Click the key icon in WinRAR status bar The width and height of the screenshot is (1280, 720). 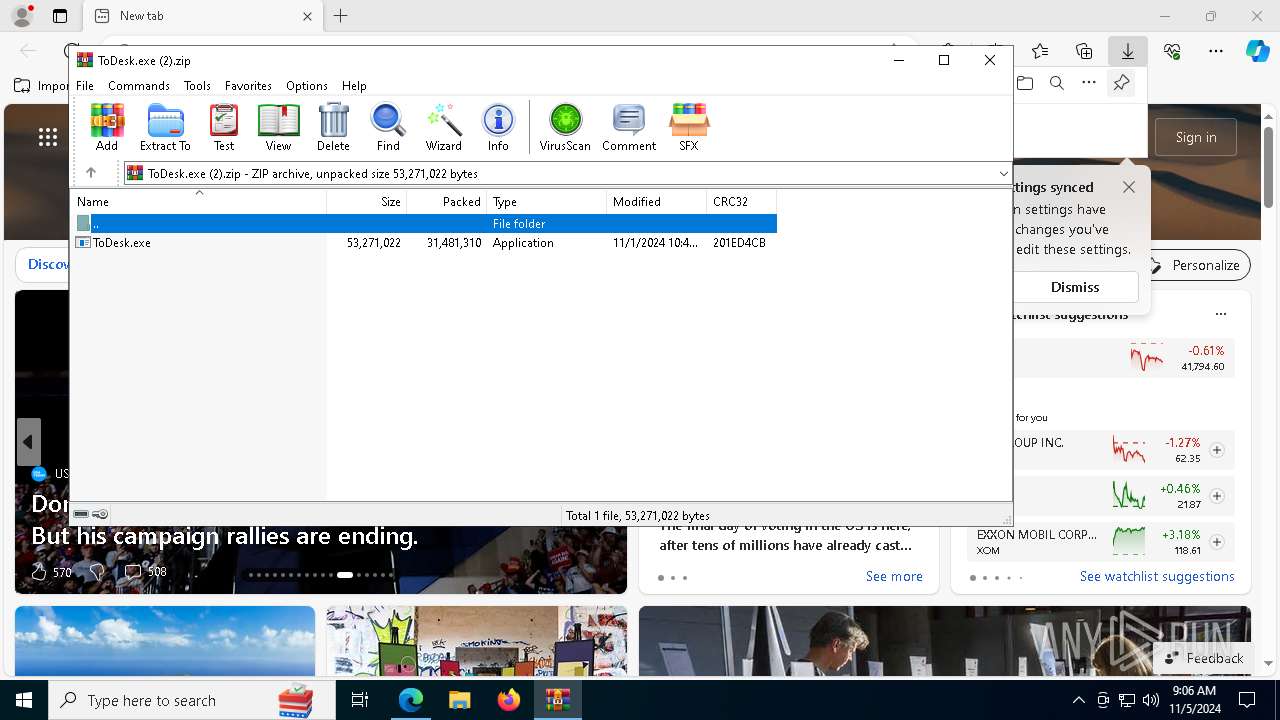coord(100,514)
